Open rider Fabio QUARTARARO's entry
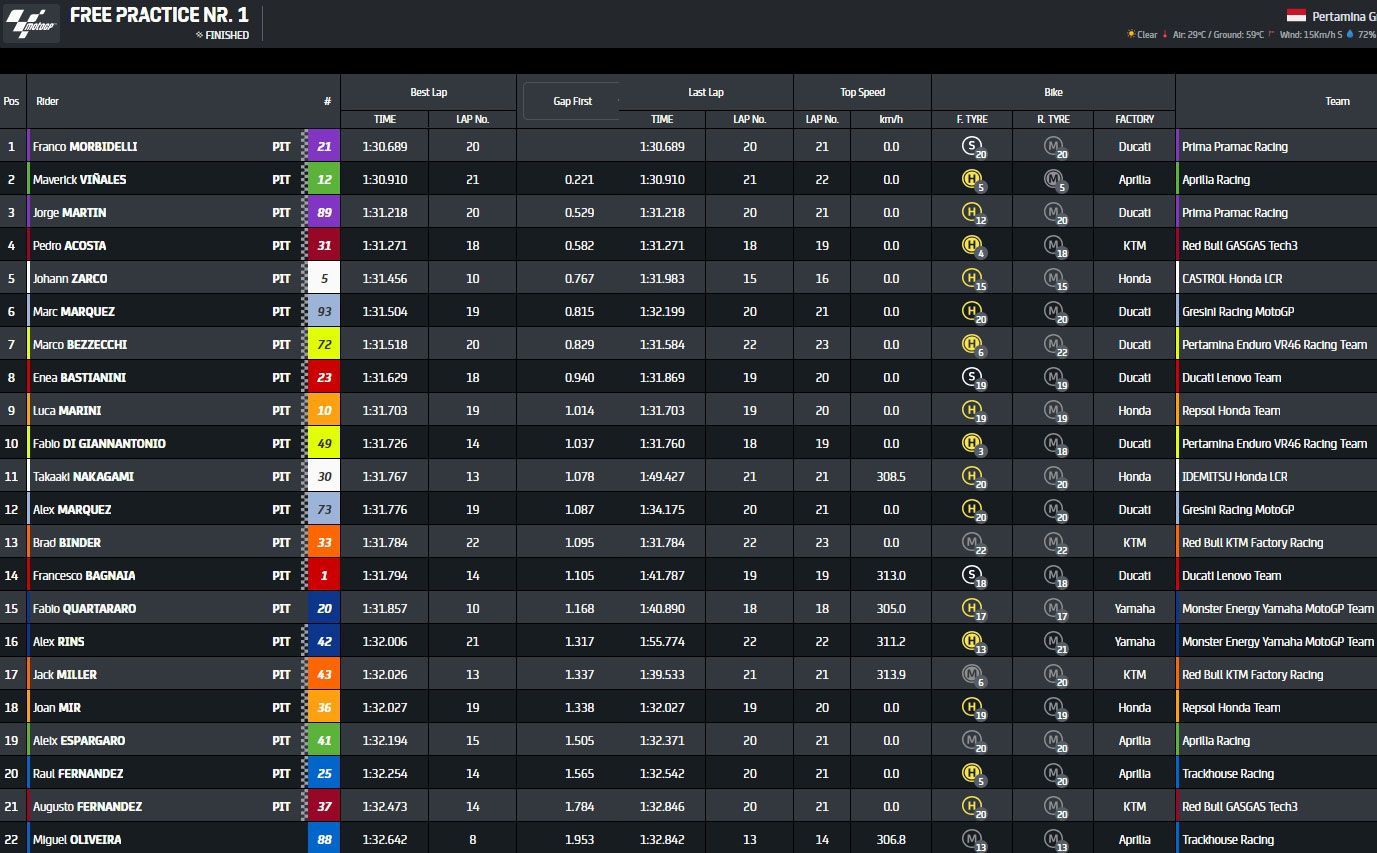Screen dimensions: 1377x853 click(x=84, y=609)
